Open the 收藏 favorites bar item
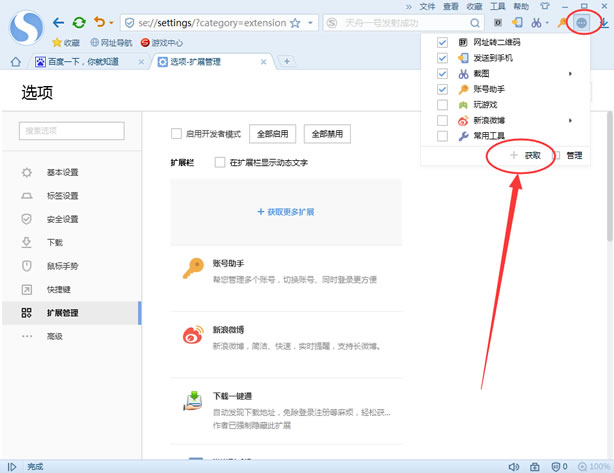614x473 pixels. tap(66, 42)
